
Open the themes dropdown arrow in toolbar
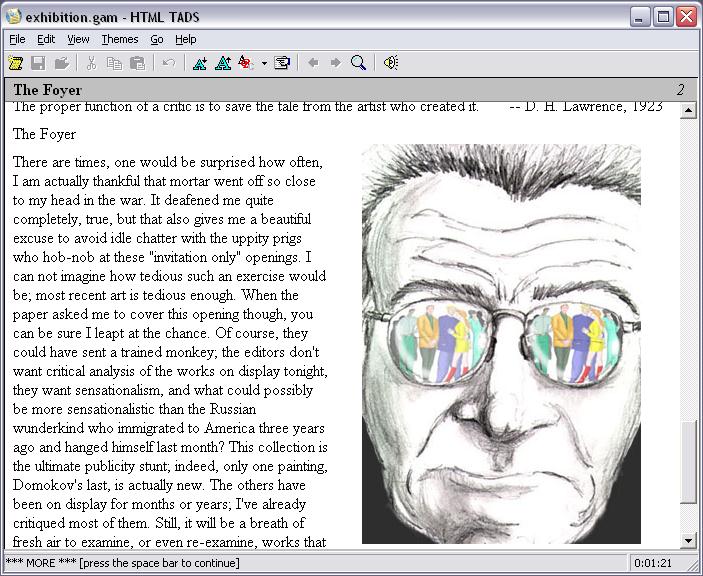tap(265, 63)
